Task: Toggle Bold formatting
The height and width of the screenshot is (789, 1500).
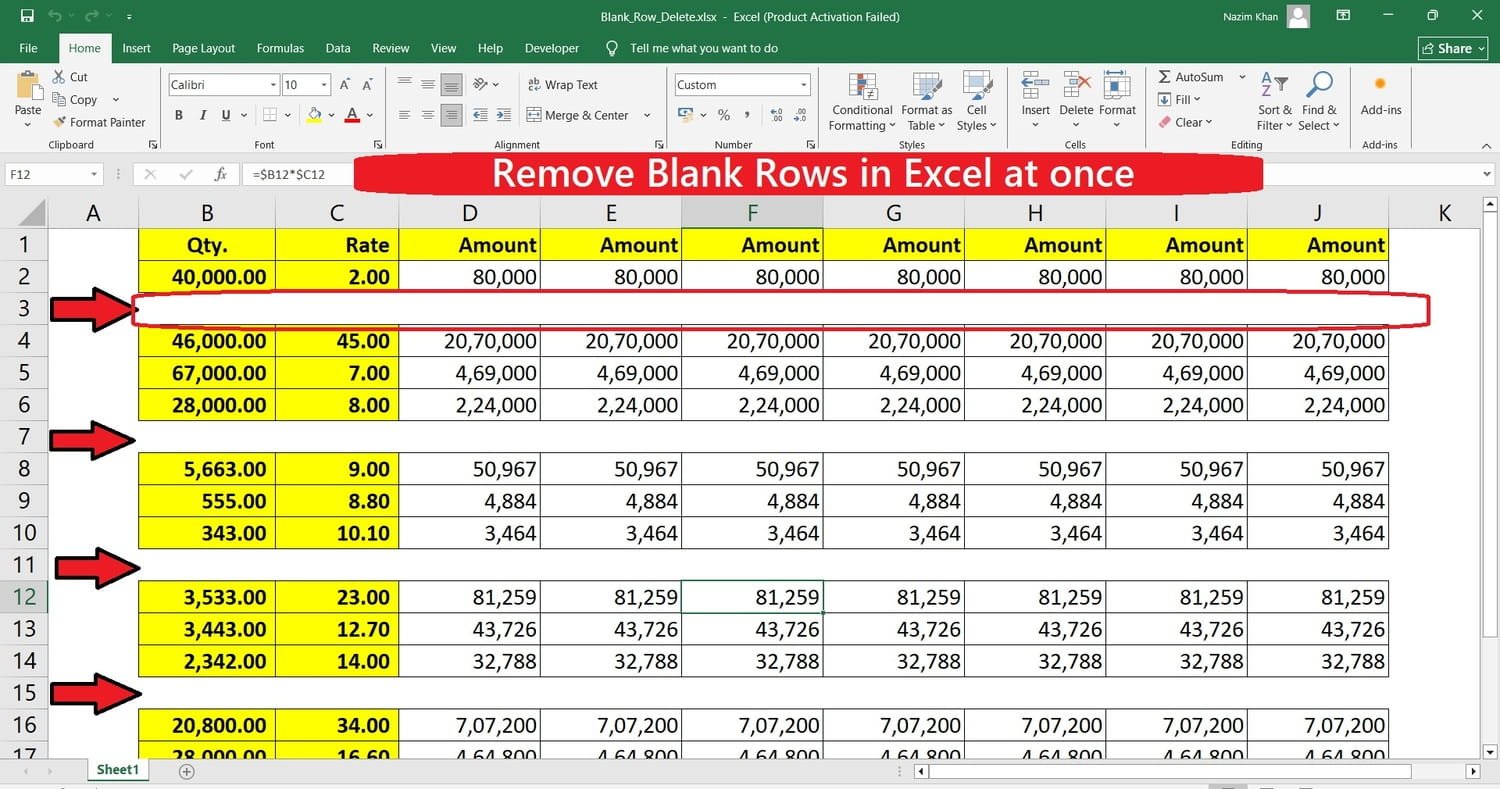Action: coord(179,115)
